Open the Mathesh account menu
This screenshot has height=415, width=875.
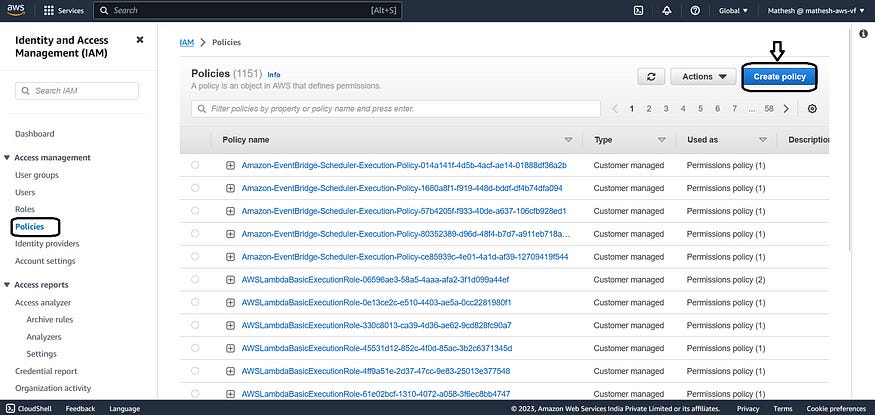pyautogui.click(x=816, y=11)
